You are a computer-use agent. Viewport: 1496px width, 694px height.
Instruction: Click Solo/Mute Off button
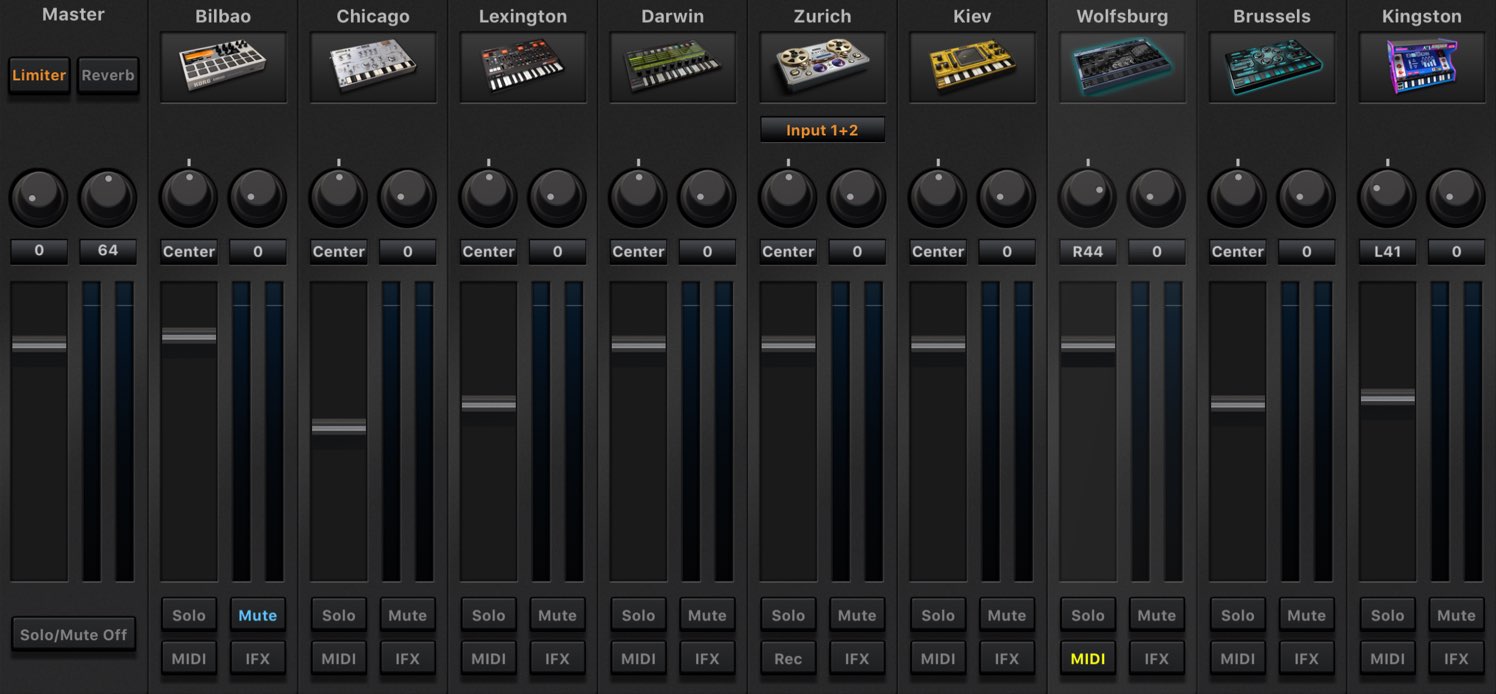[73, 635]
